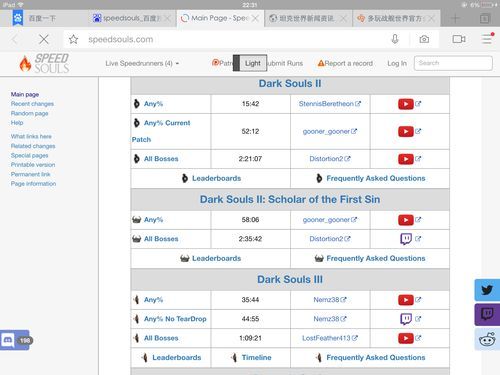The height and width of the screenshot is (375, 500).
Task: Click the Twitch side button on right edge
Action: (487, 314)
